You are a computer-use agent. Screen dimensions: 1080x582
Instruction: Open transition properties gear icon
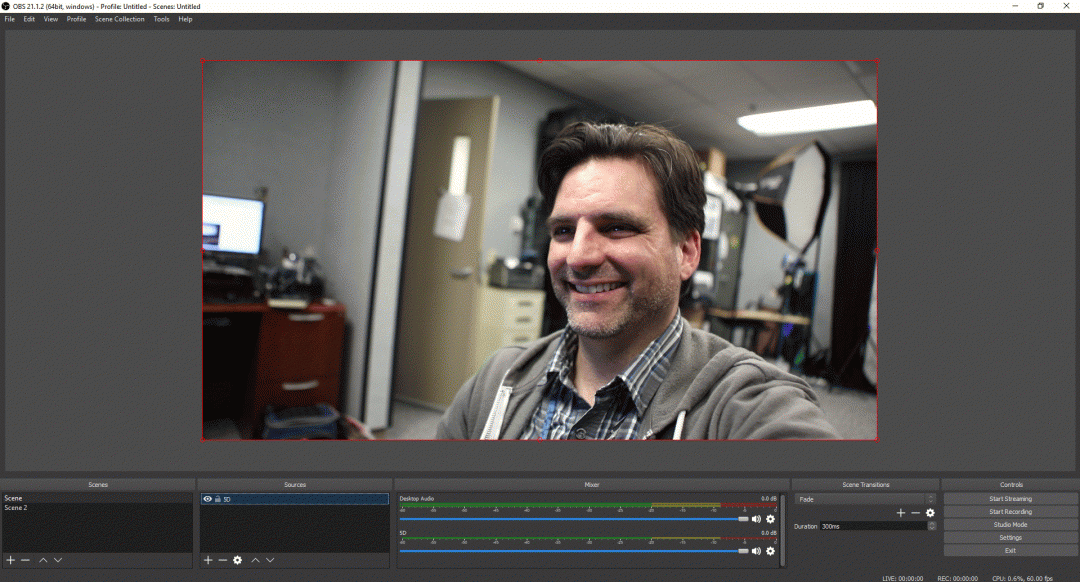[x=930, y=512]
